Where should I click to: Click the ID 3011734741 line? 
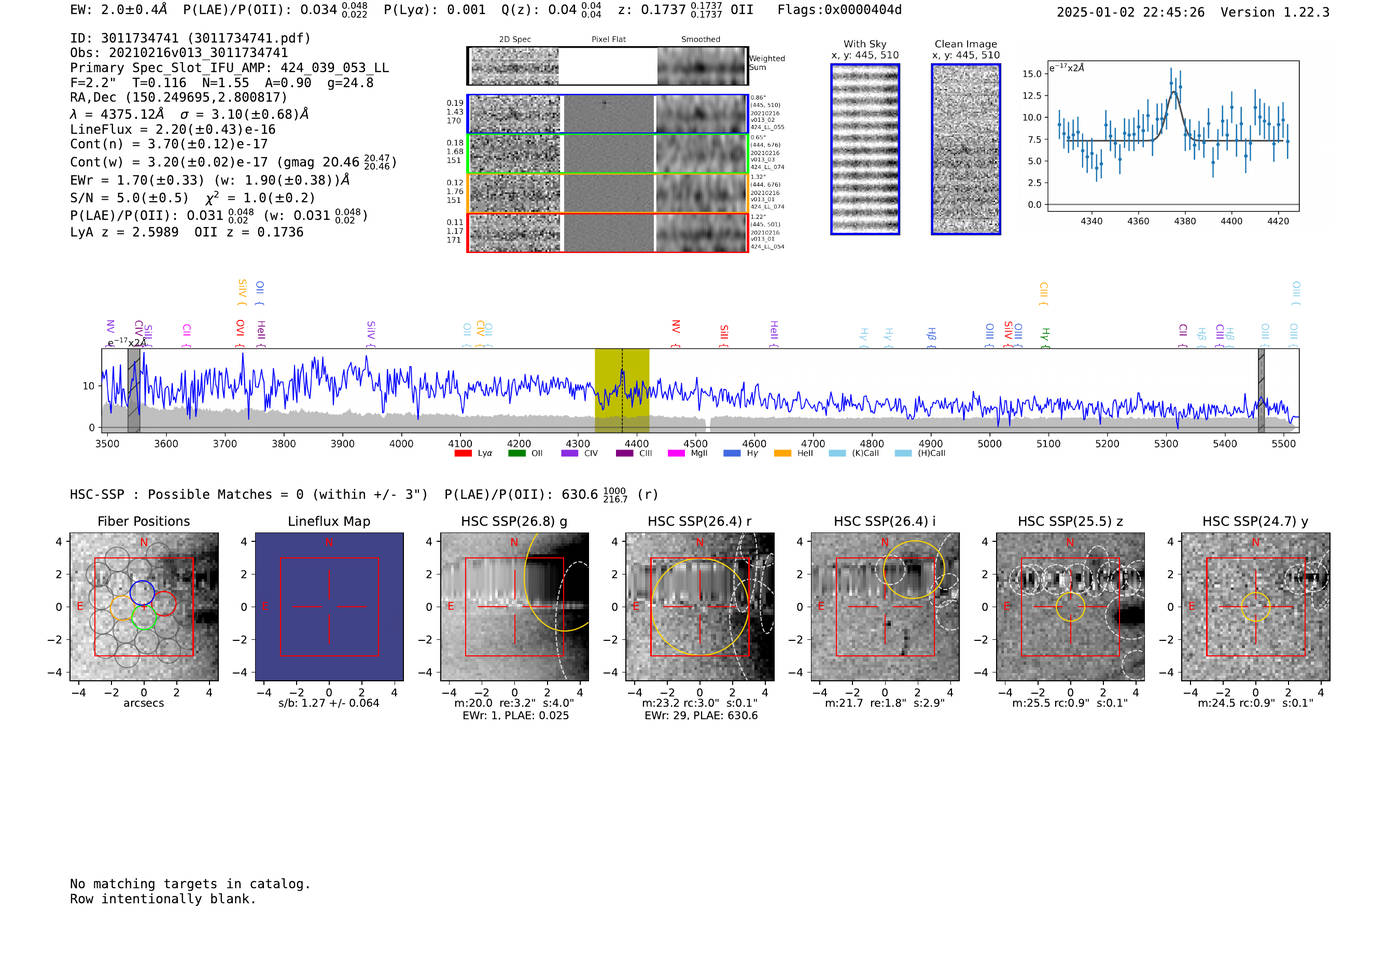click(190, 38)
